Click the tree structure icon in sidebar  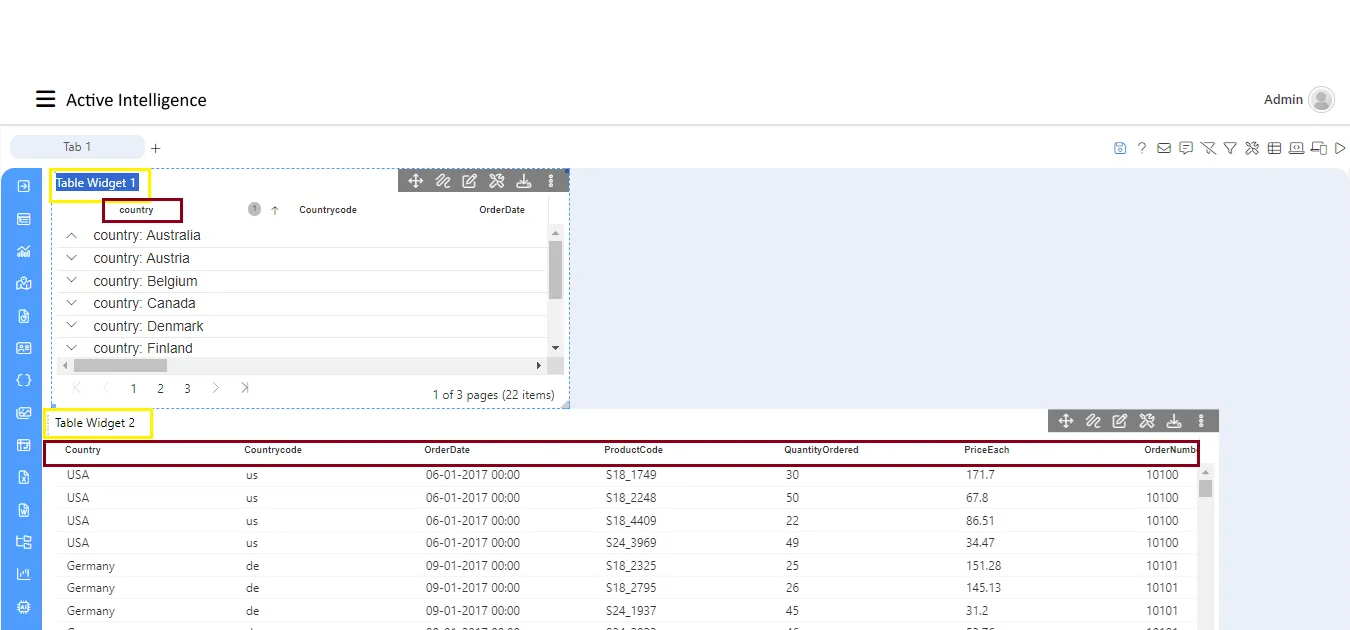click(24, 542)
